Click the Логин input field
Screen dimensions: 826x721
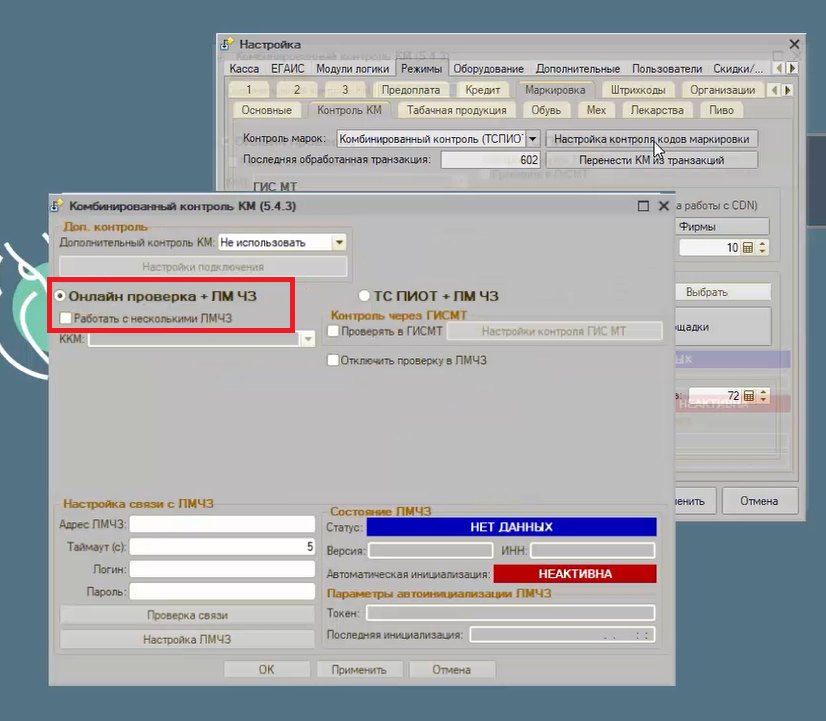pyautogui.click(x=222, y=569)
